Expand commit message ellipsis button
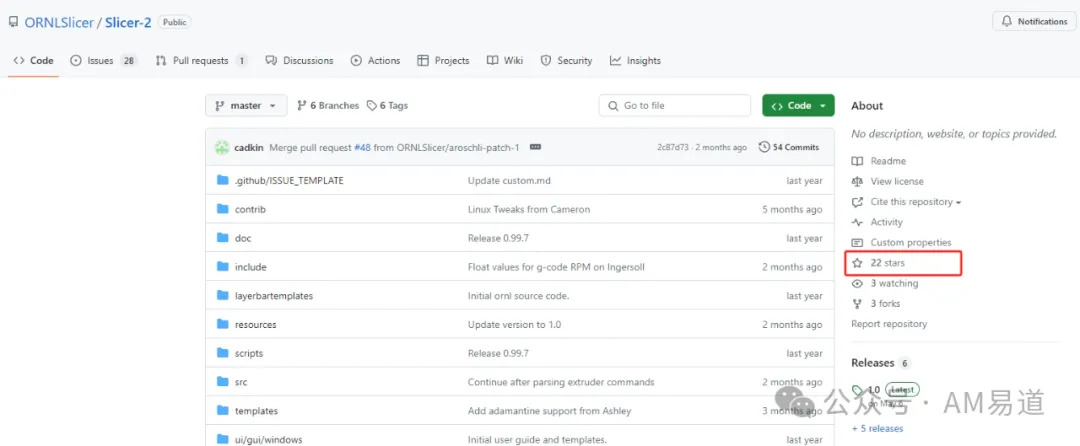Viewport: 1080px width, 446px height. point(535,147)
